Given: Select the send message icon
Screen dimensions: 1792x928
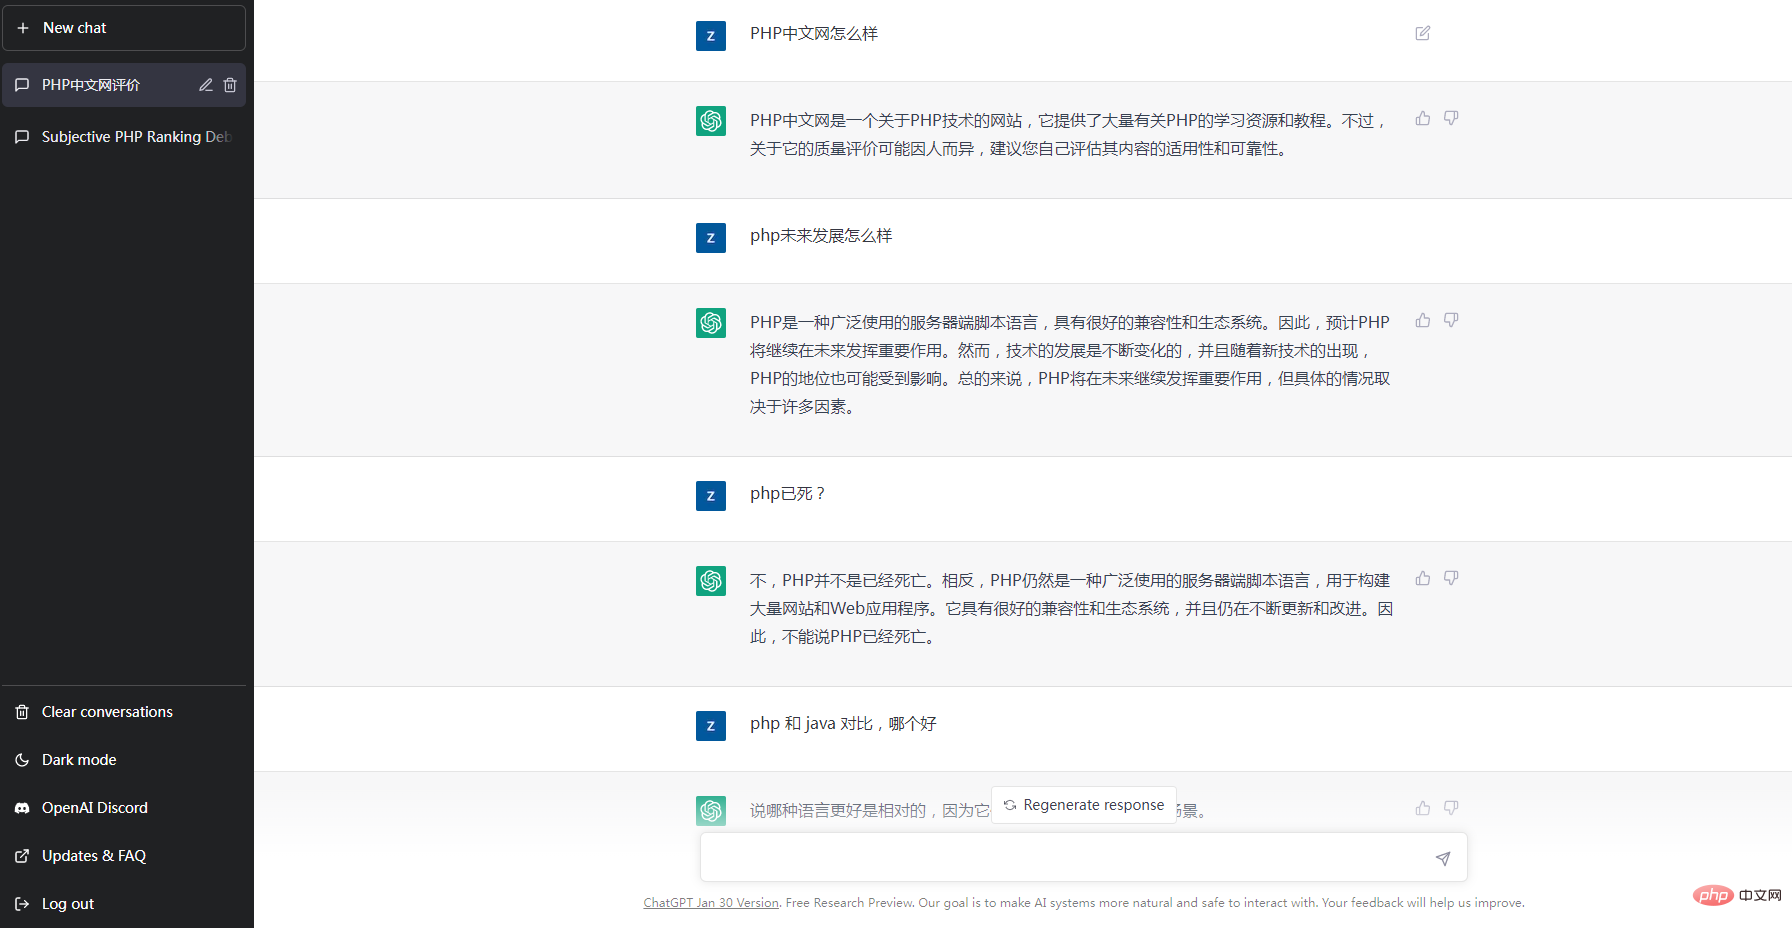Looking at the screenshot, I should (x=1443, y=857).
